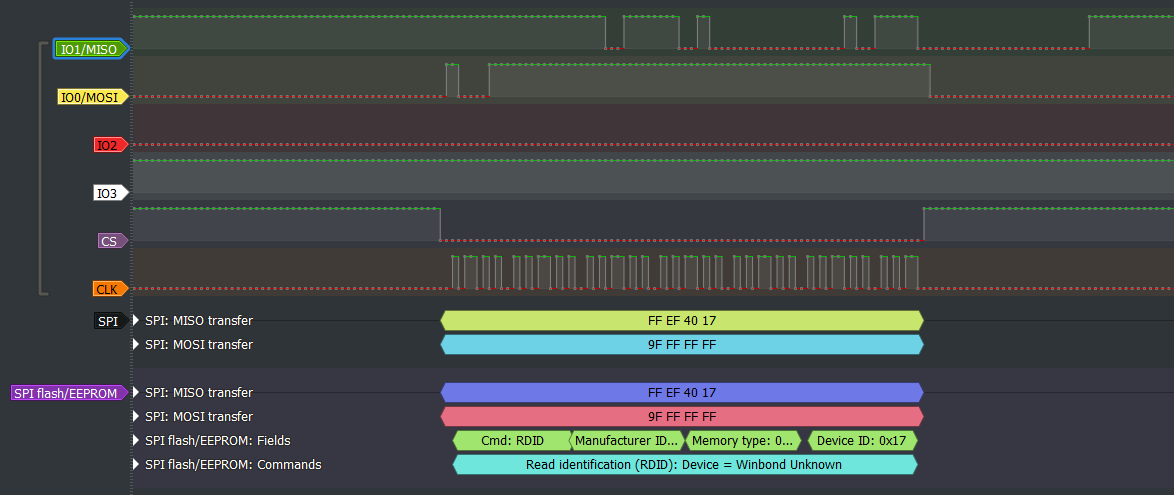
Task: Click the channel group bracket handle
Action: (43, 168)
